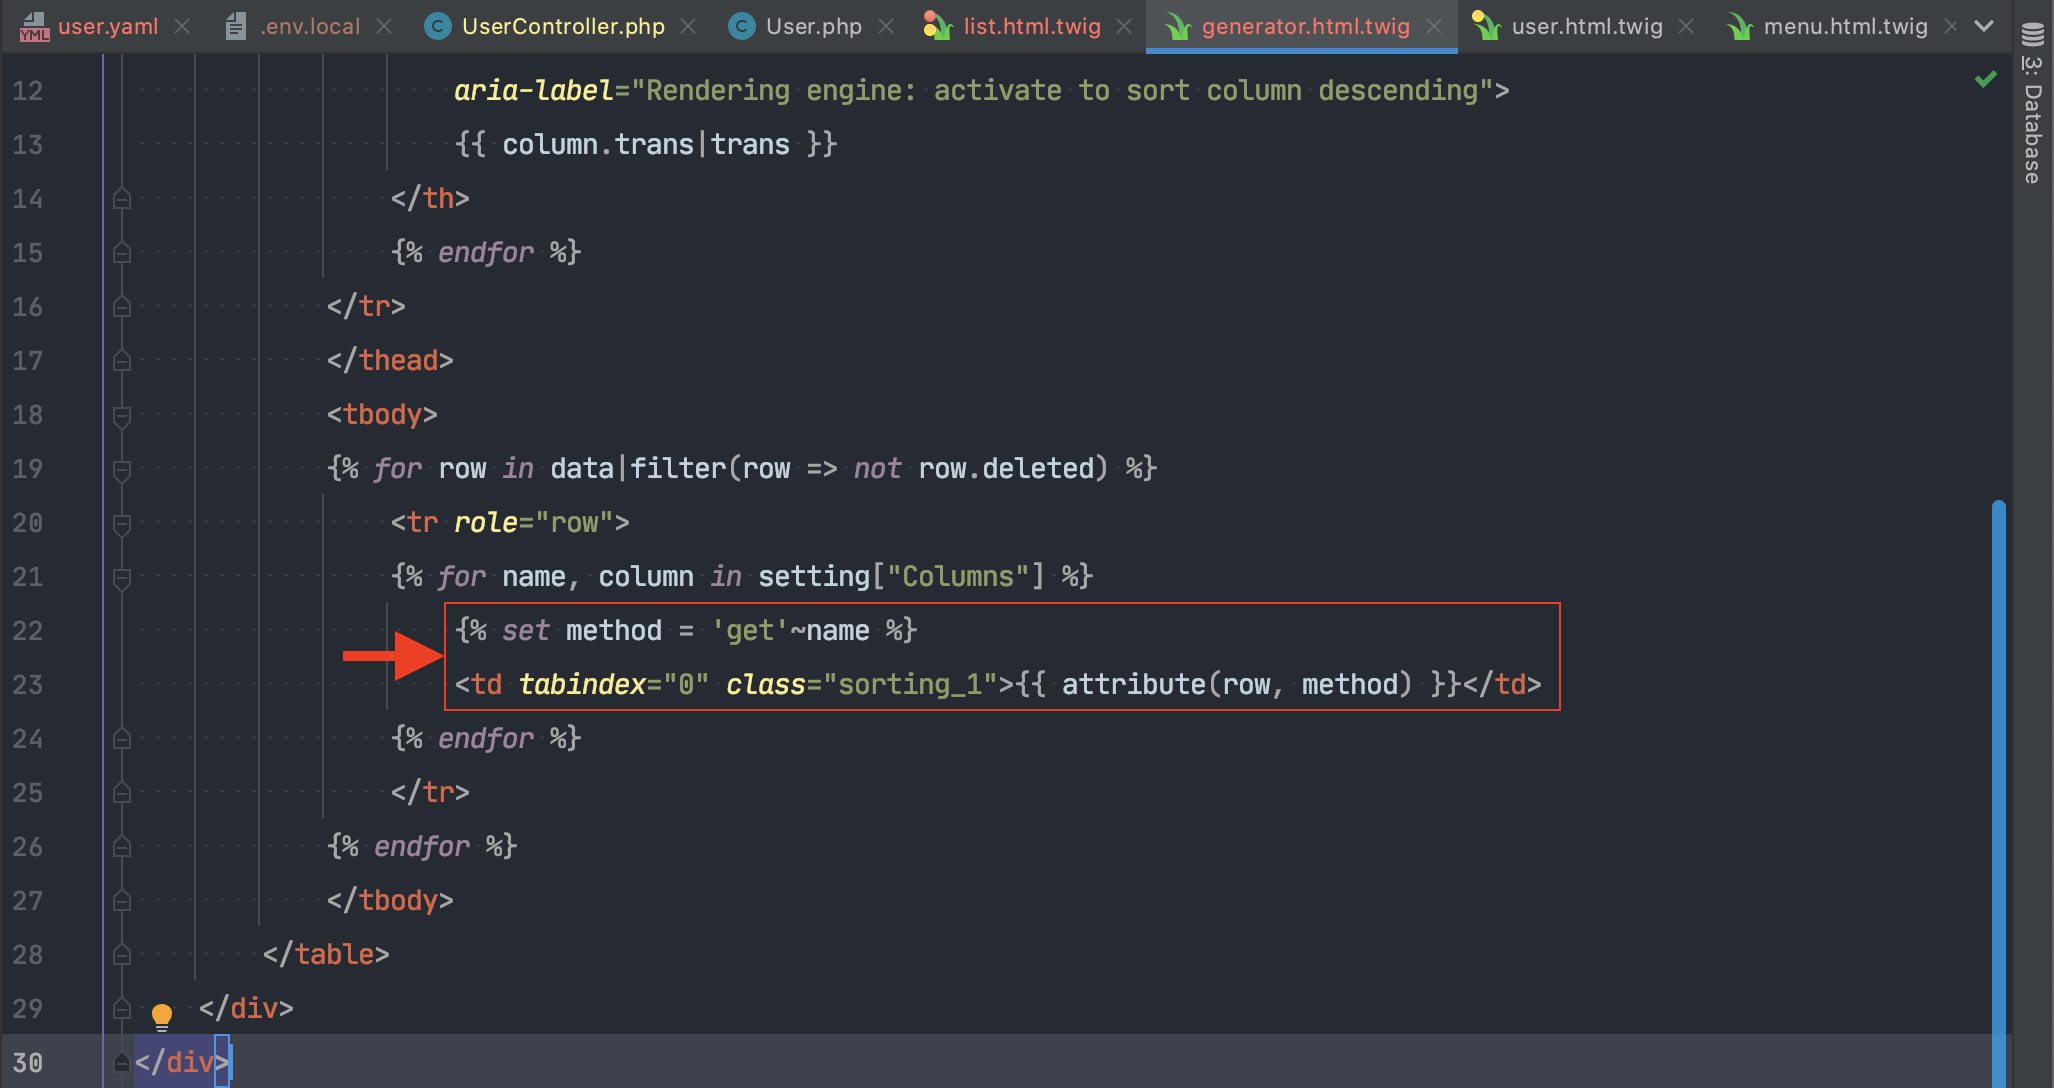This screenshot has height=1088, width=2054.
Task: Click the 'tabindex' attribute on line 23
Action: tap(582, 685)
